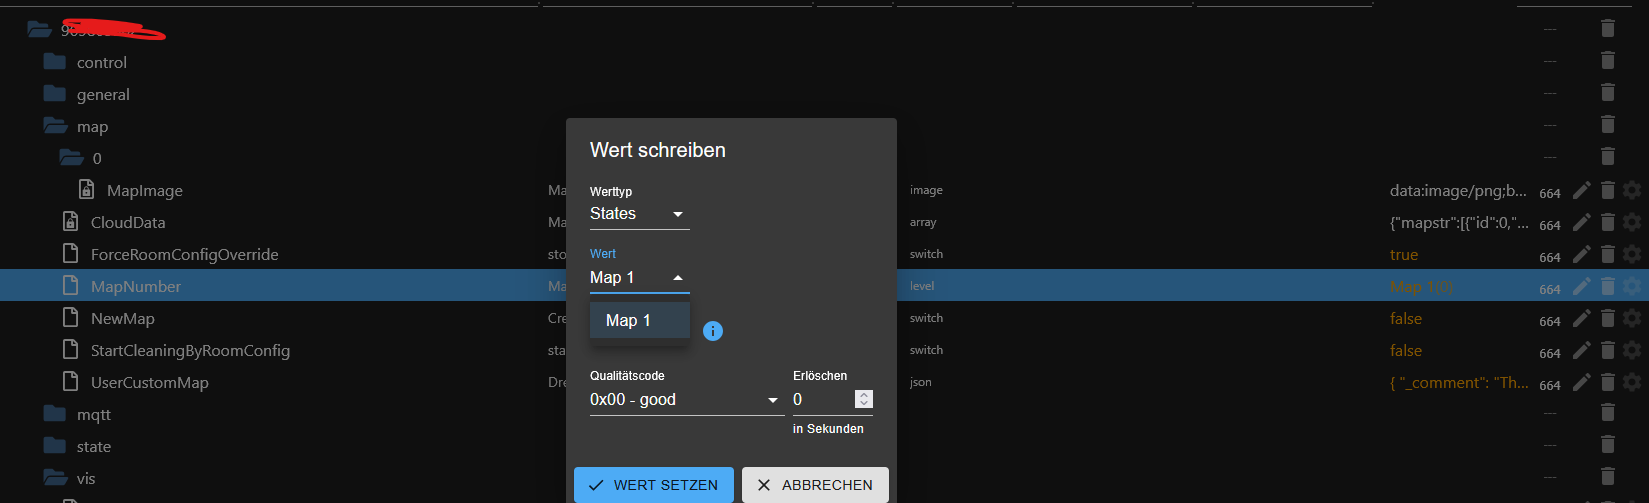Open settings gear for CloudData row

(1632, 222)
